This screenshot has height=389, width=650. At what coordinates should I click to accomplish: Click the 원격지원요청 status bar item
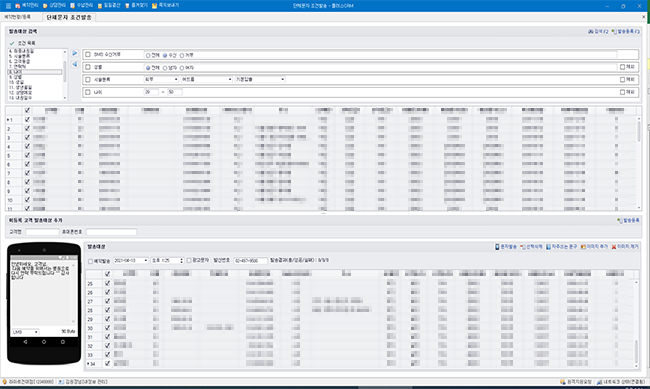(576, 382)
